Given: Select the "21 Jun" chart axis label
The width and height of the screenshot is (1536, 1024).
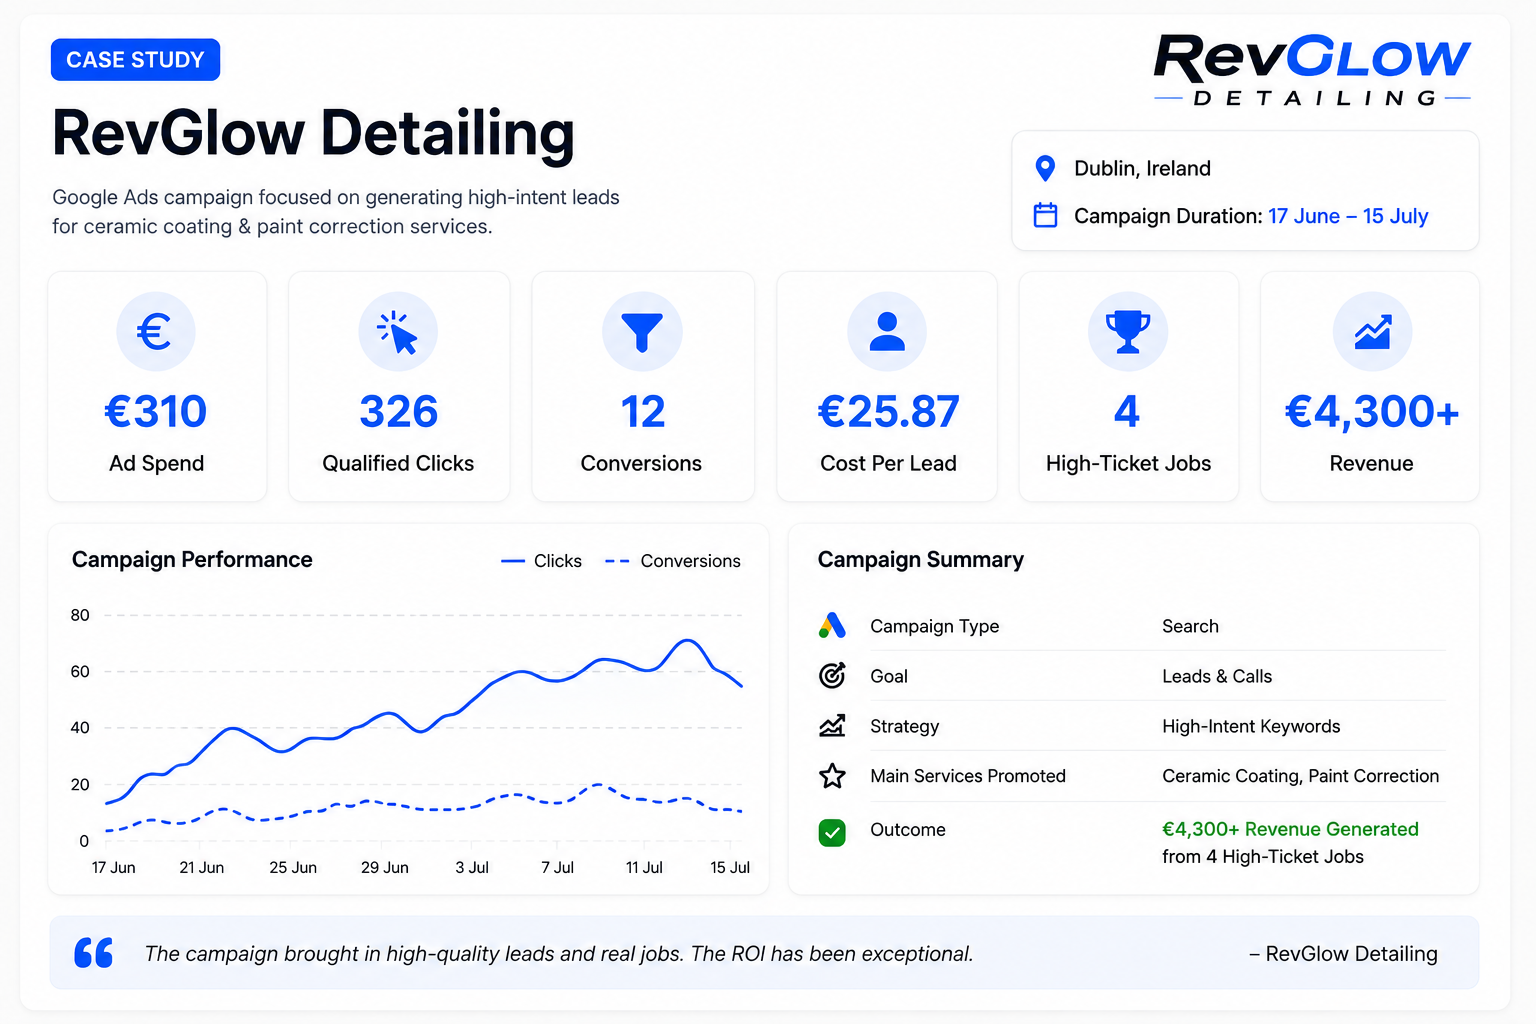Looking at the screenshot, I should point(202,867).
